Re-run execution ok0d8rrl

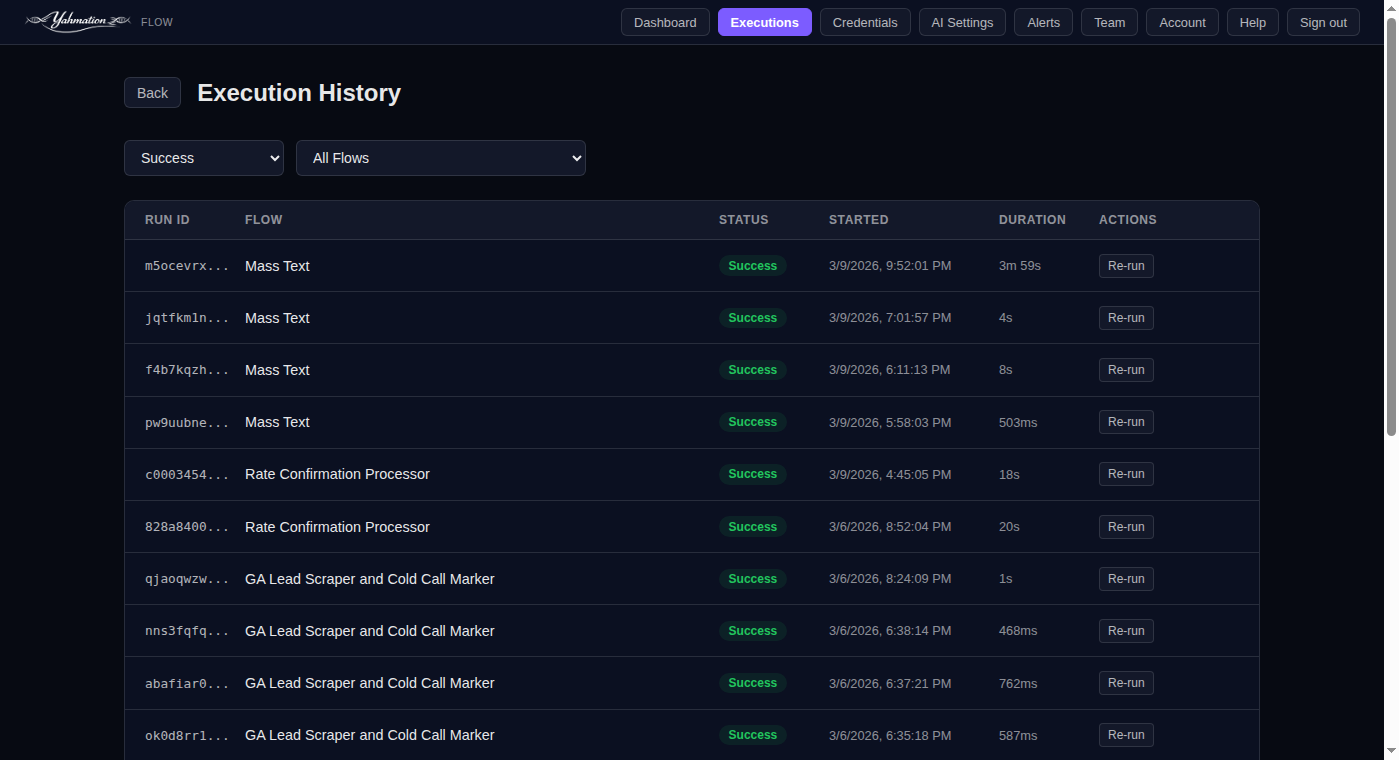coord(1126,735)
